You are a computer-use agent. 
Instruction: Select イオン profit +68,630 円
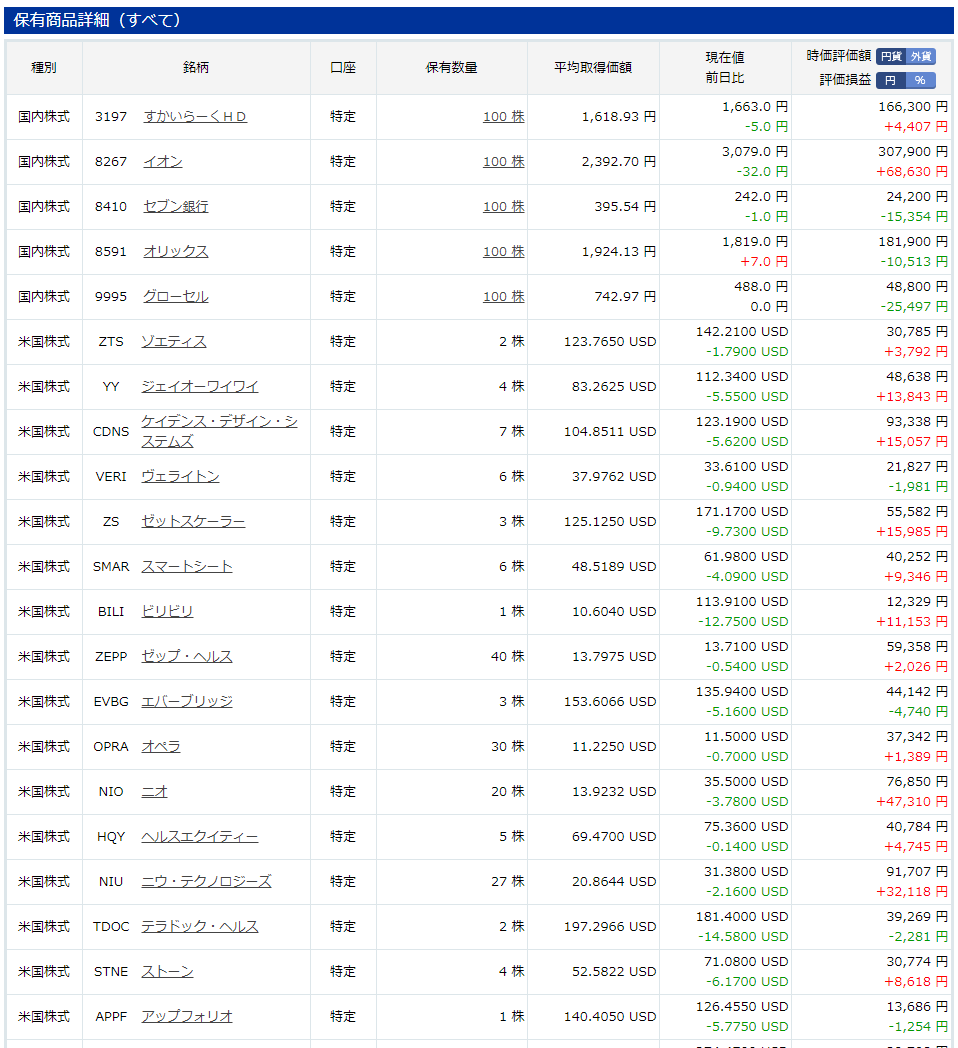pos(912,172)
